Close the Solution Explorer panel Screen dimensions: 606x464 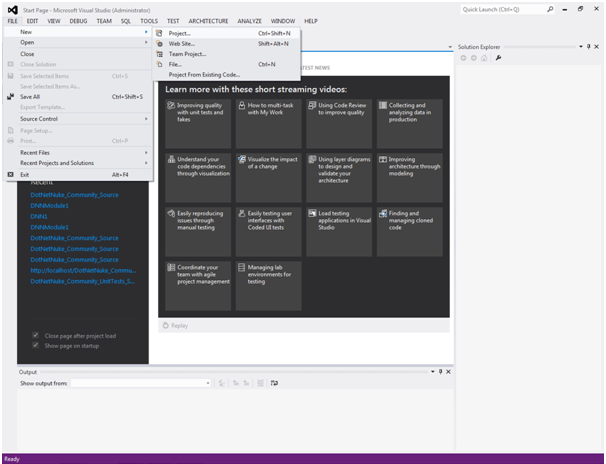click(x=596, y=47)
